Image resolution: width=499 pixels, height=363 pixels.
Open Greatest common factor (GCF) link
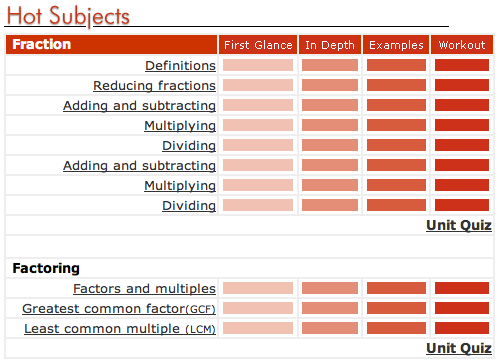(x=119, y=309)
